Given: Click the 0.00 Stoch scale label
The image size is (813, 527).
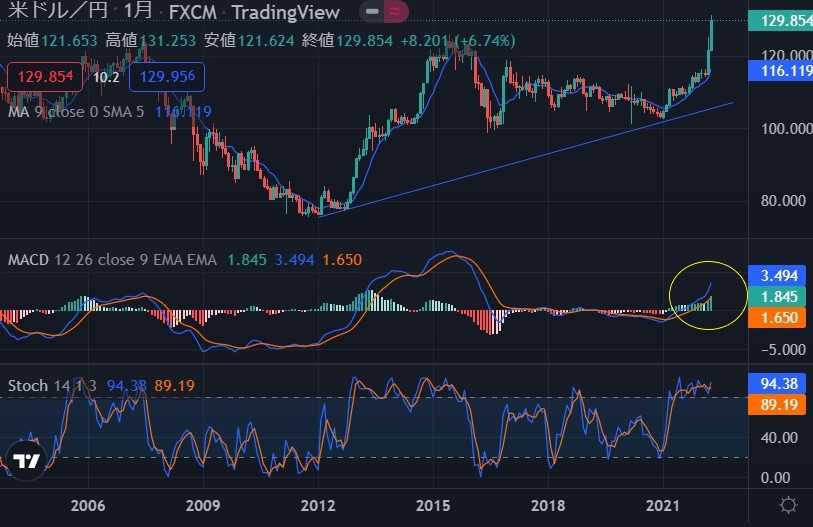Looking at the screenshot, I should [x=776, y=478].
